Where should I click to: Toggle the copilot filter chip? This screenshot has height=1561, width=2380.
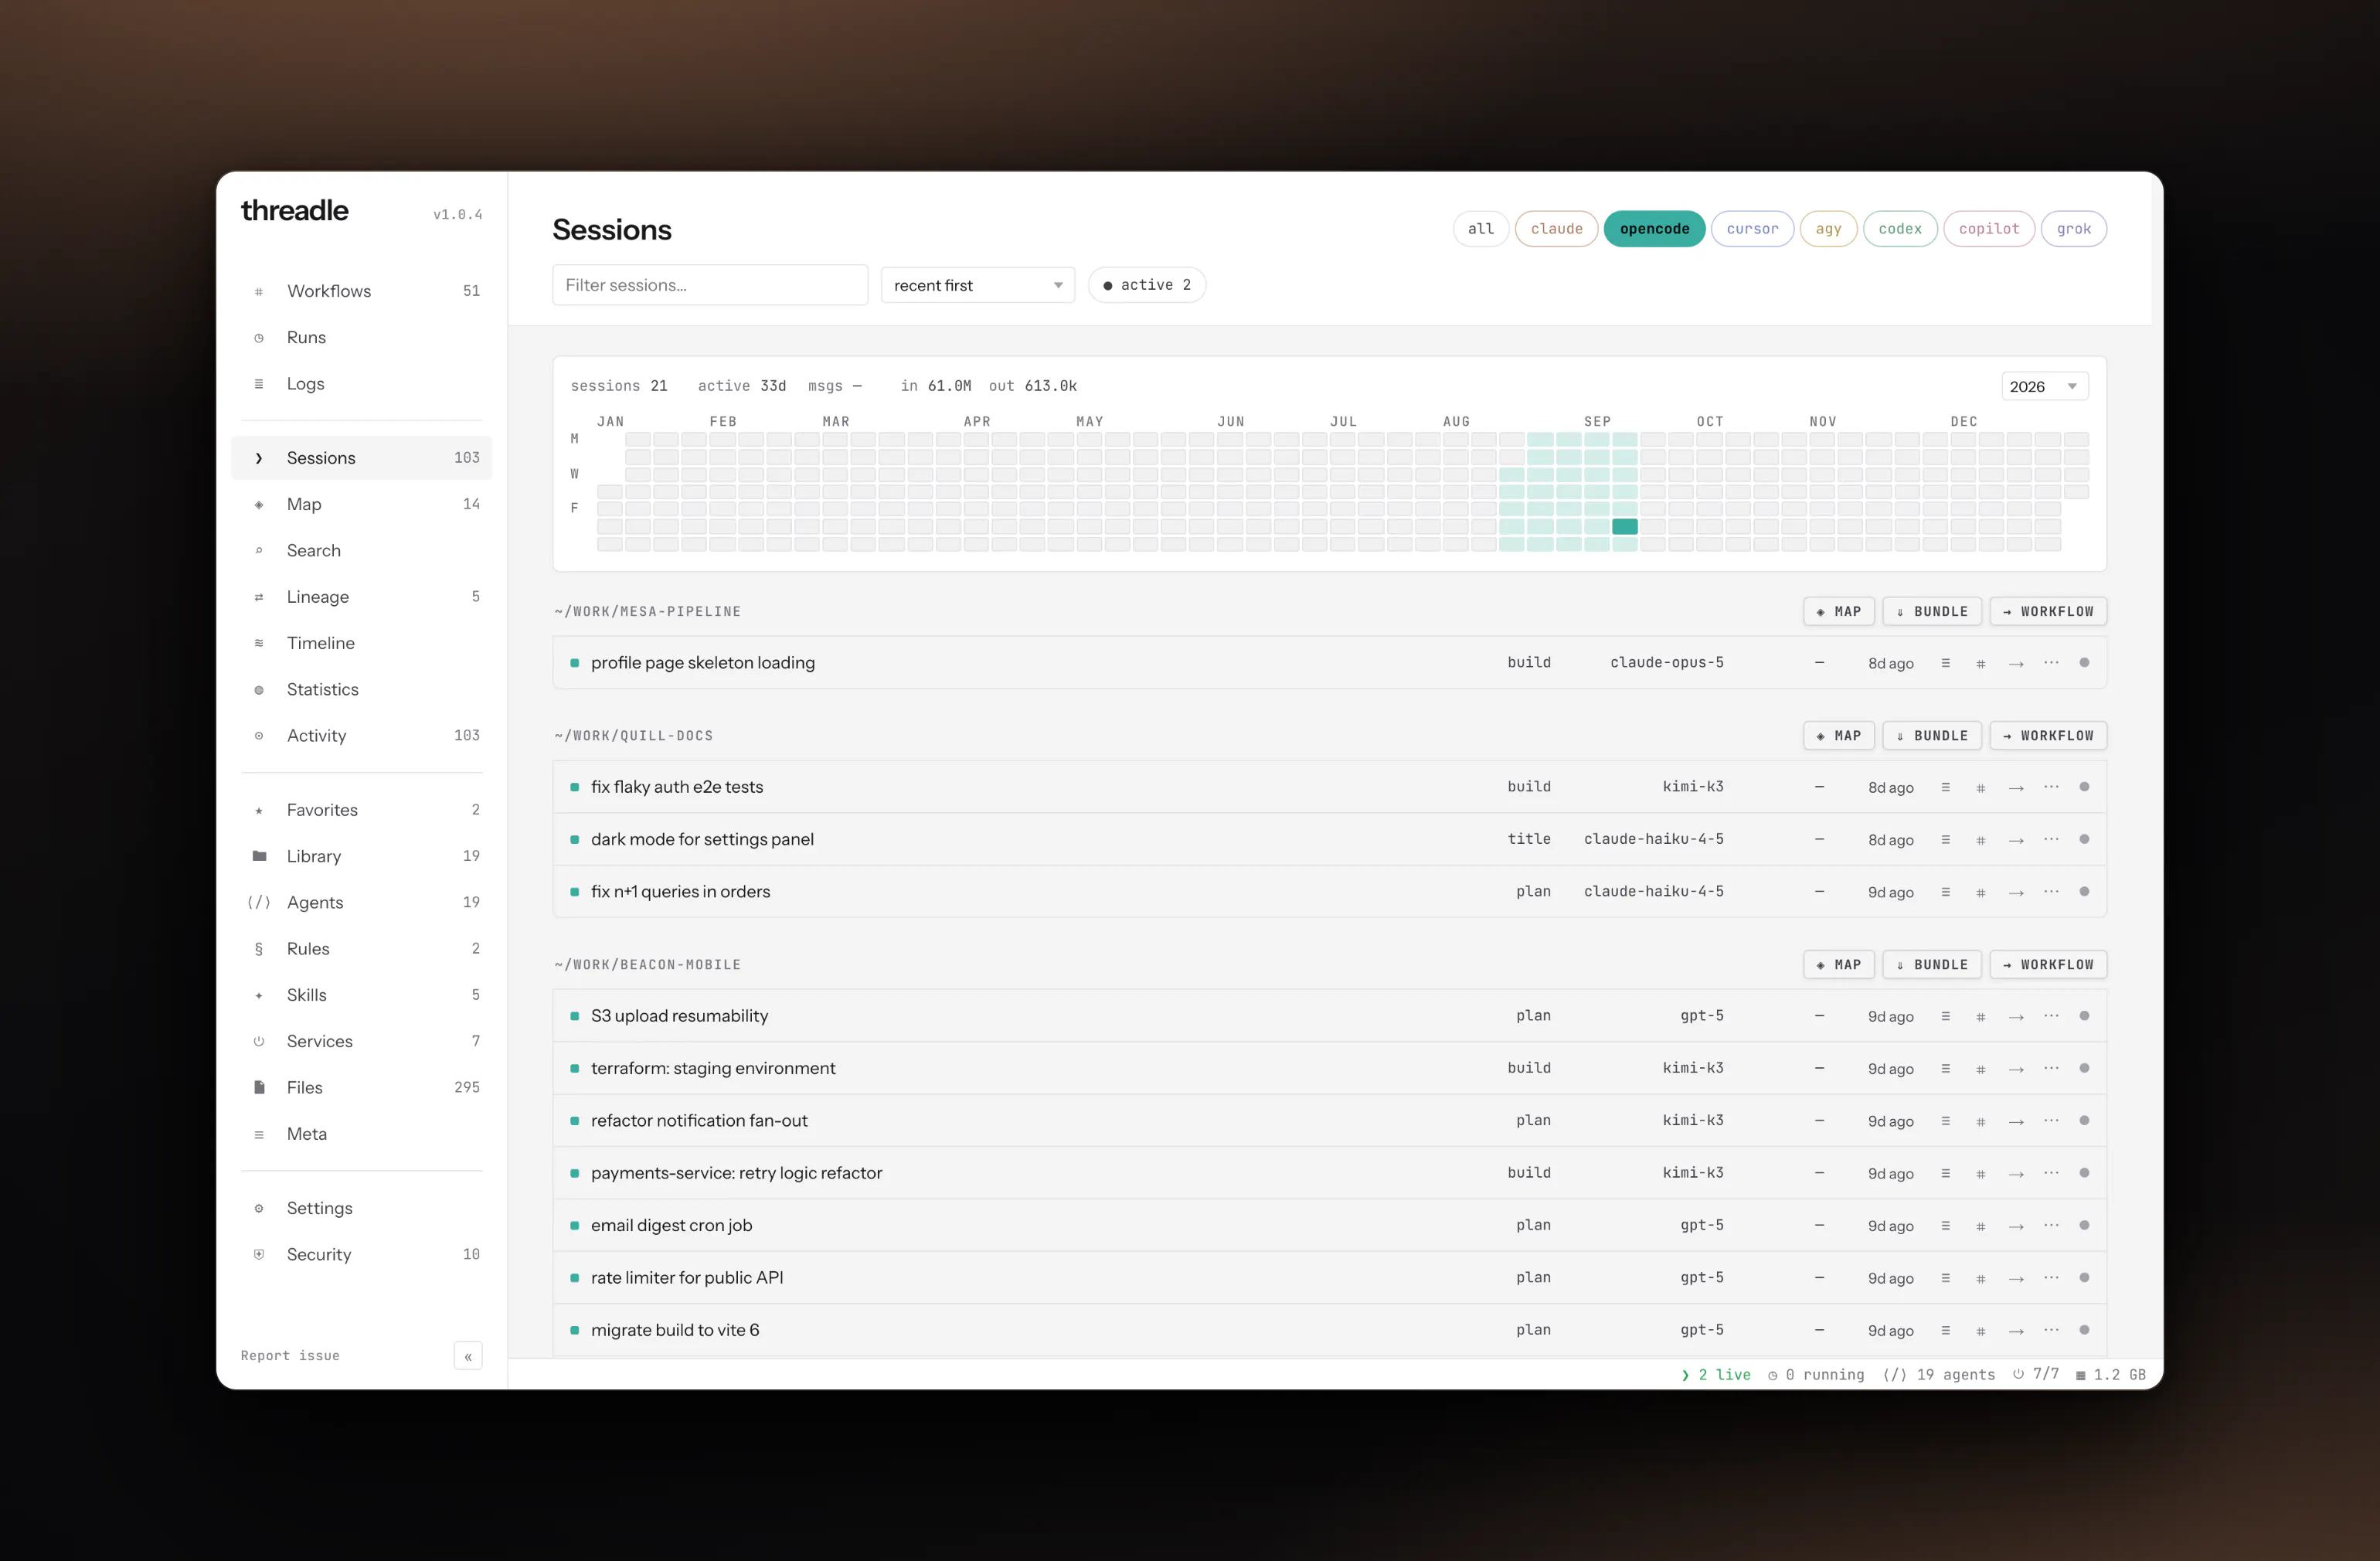[1989, 229]
